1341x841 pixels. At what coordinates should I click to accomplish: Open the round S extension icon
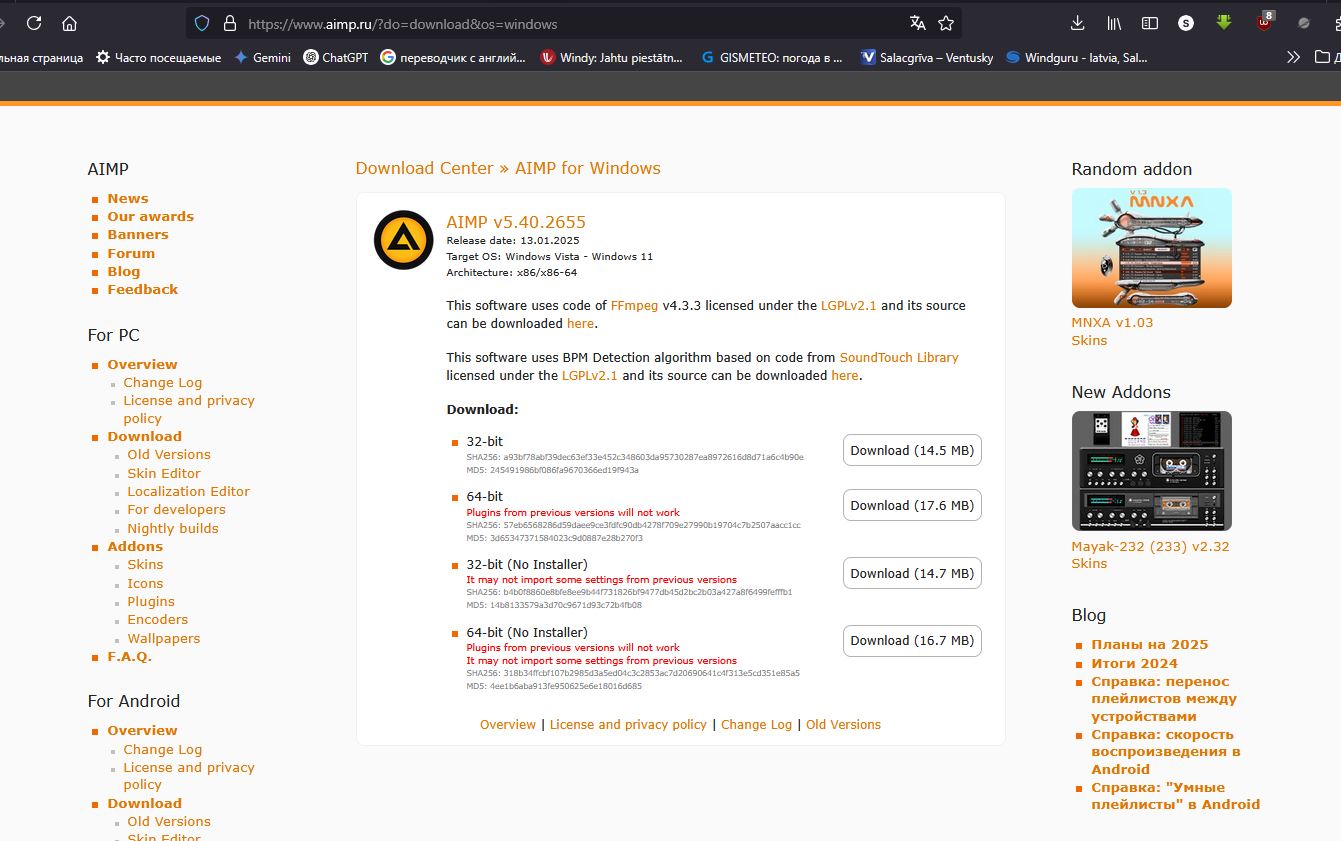pyautogui.click(x=1186, y=23)
